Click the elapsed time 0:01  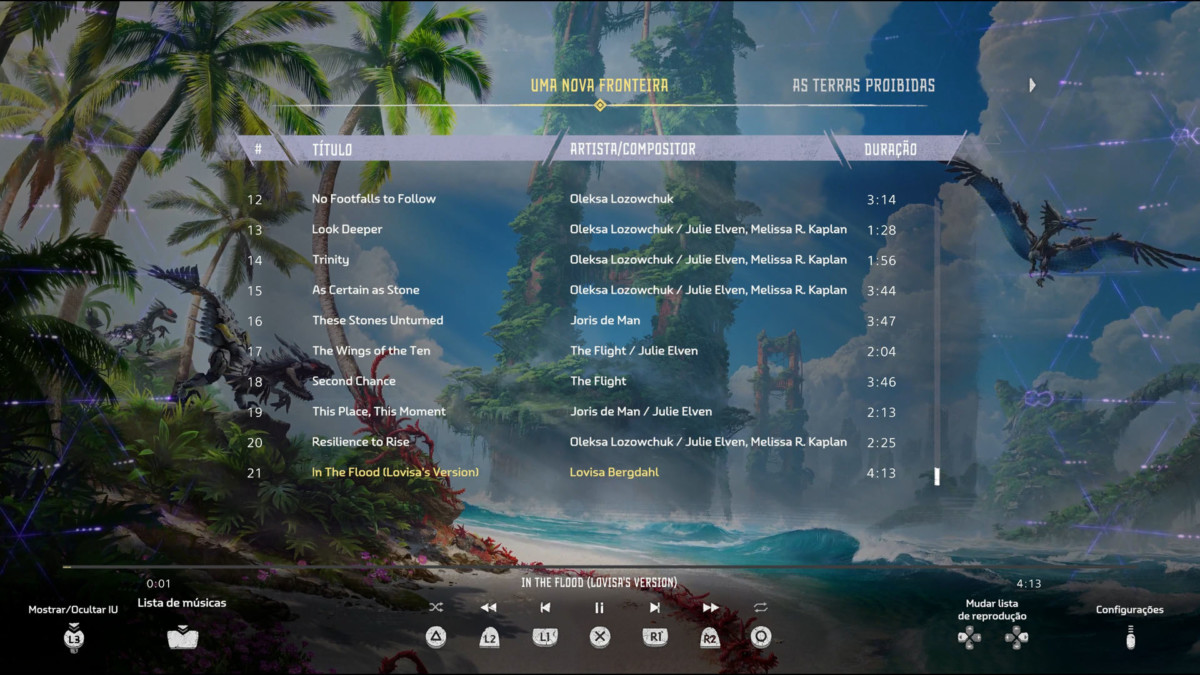point(159,584)
